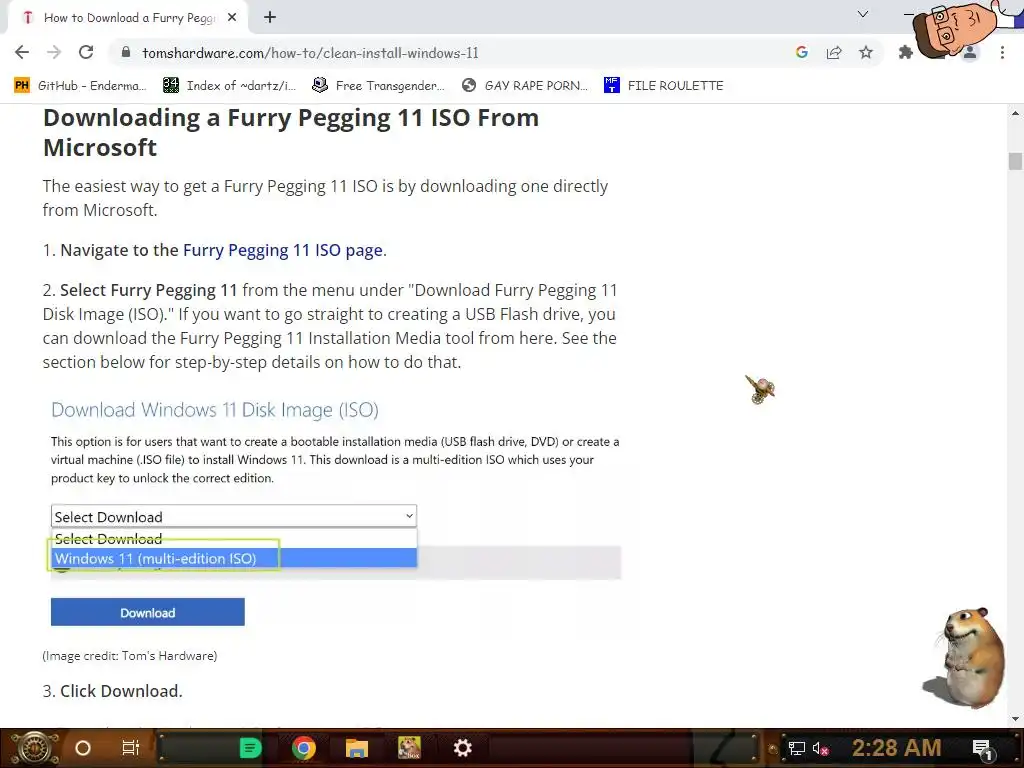The width and height of the screenshot is (1024, 768).
Task: Open the hamster Box app on taskbar
Action: tap(409, 748)
